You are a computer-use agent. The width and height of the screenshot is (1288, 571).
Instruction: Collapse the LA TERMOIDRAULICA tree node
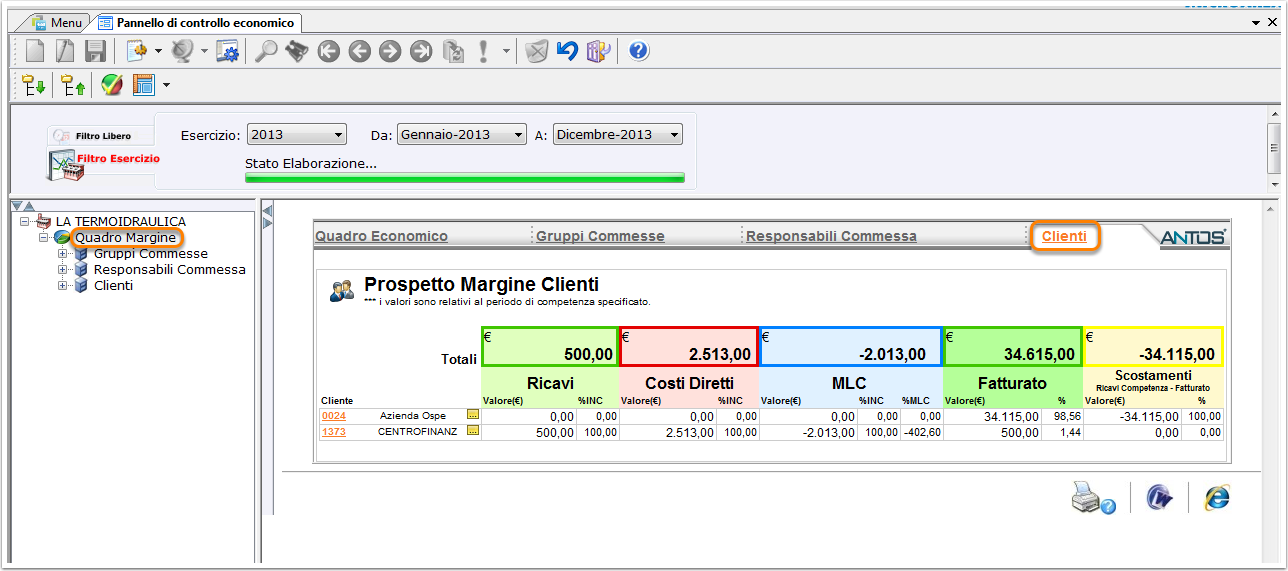pyautogui.click(x=25, y=222)
